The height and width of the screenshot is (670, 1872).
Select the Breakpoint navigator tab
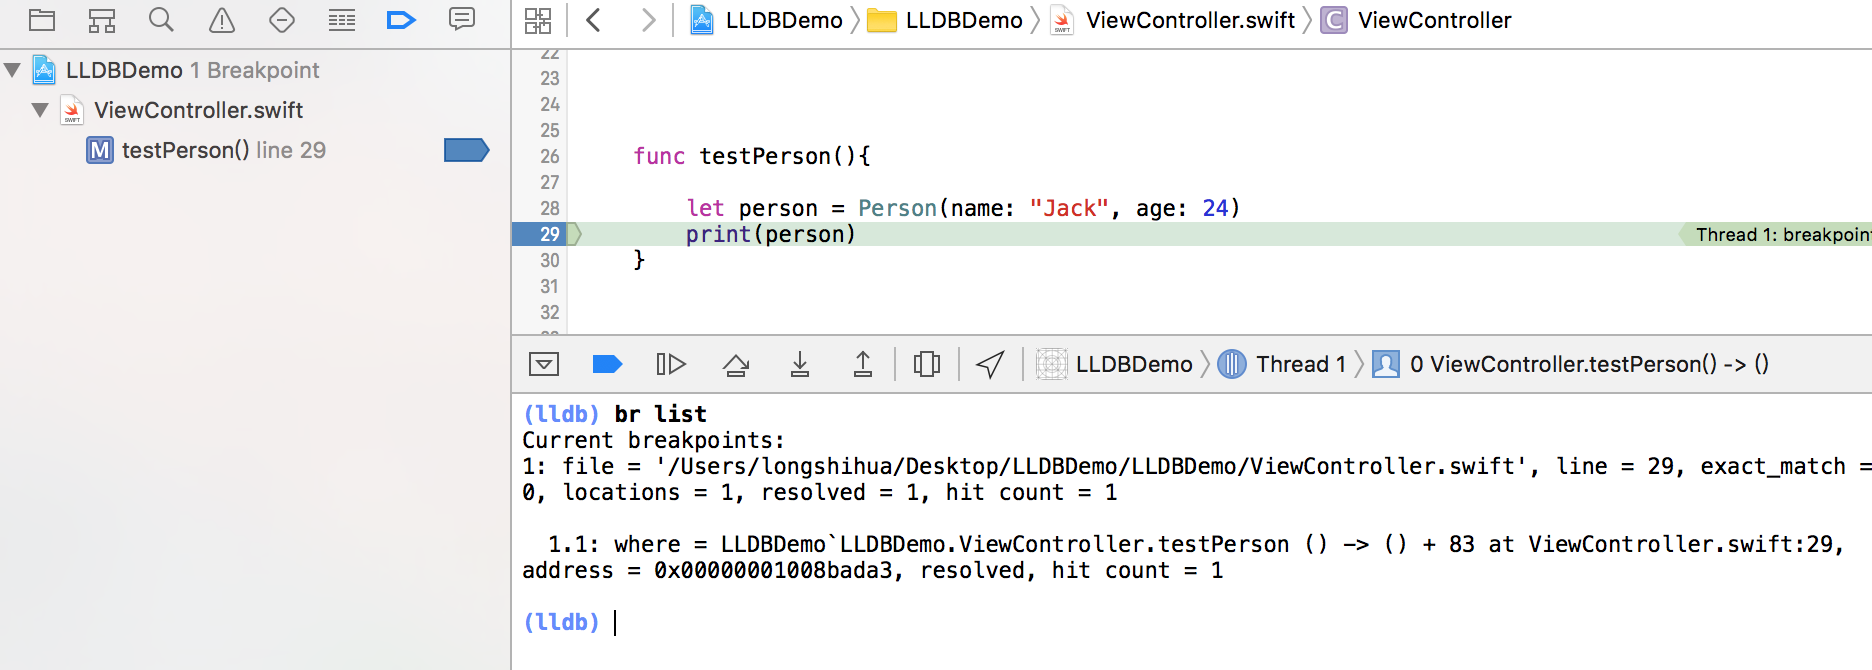pyautogui.click(x=401, y=20)
